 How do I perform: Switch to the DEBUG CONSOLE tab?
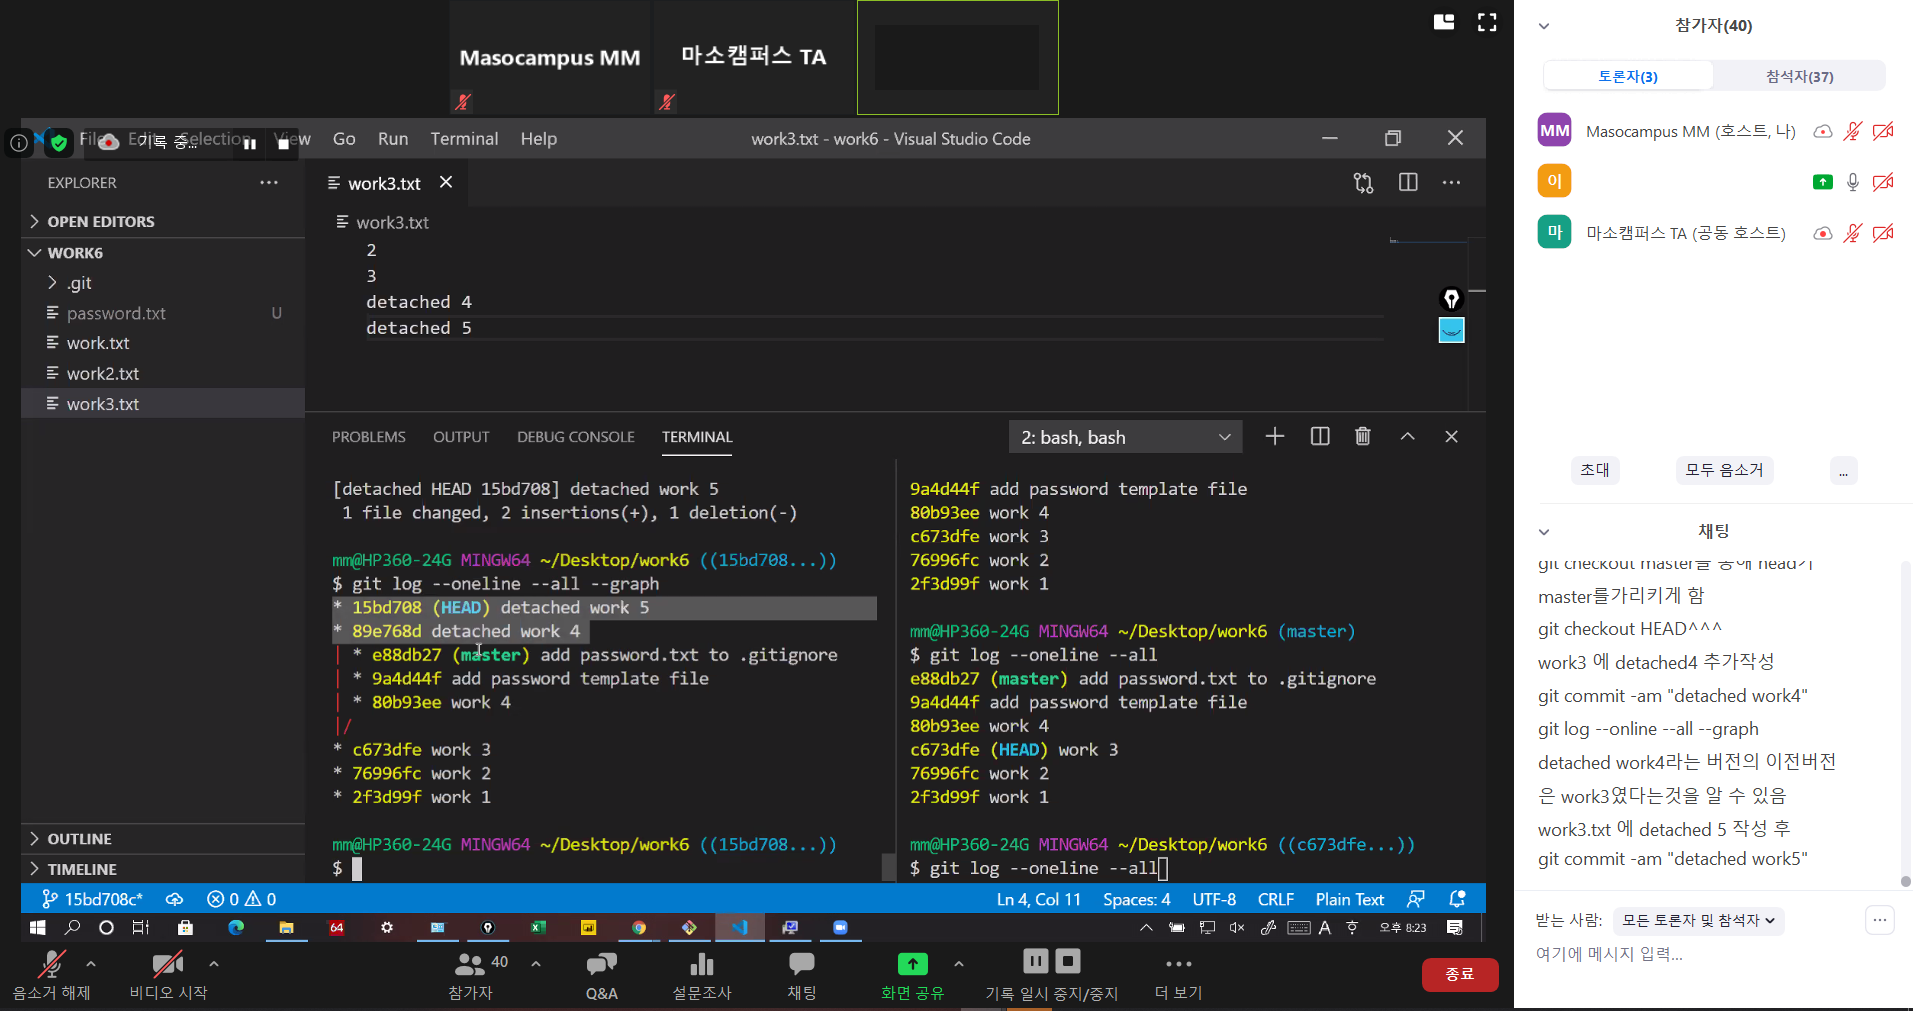(575, 437)
